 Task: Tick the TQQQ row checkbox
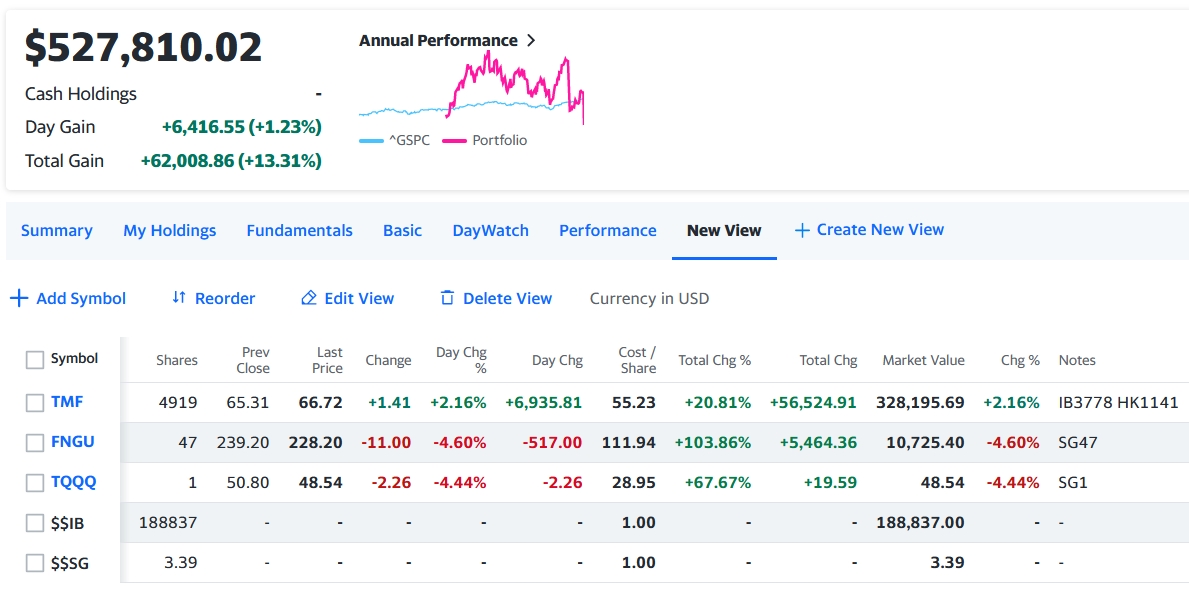35,482
